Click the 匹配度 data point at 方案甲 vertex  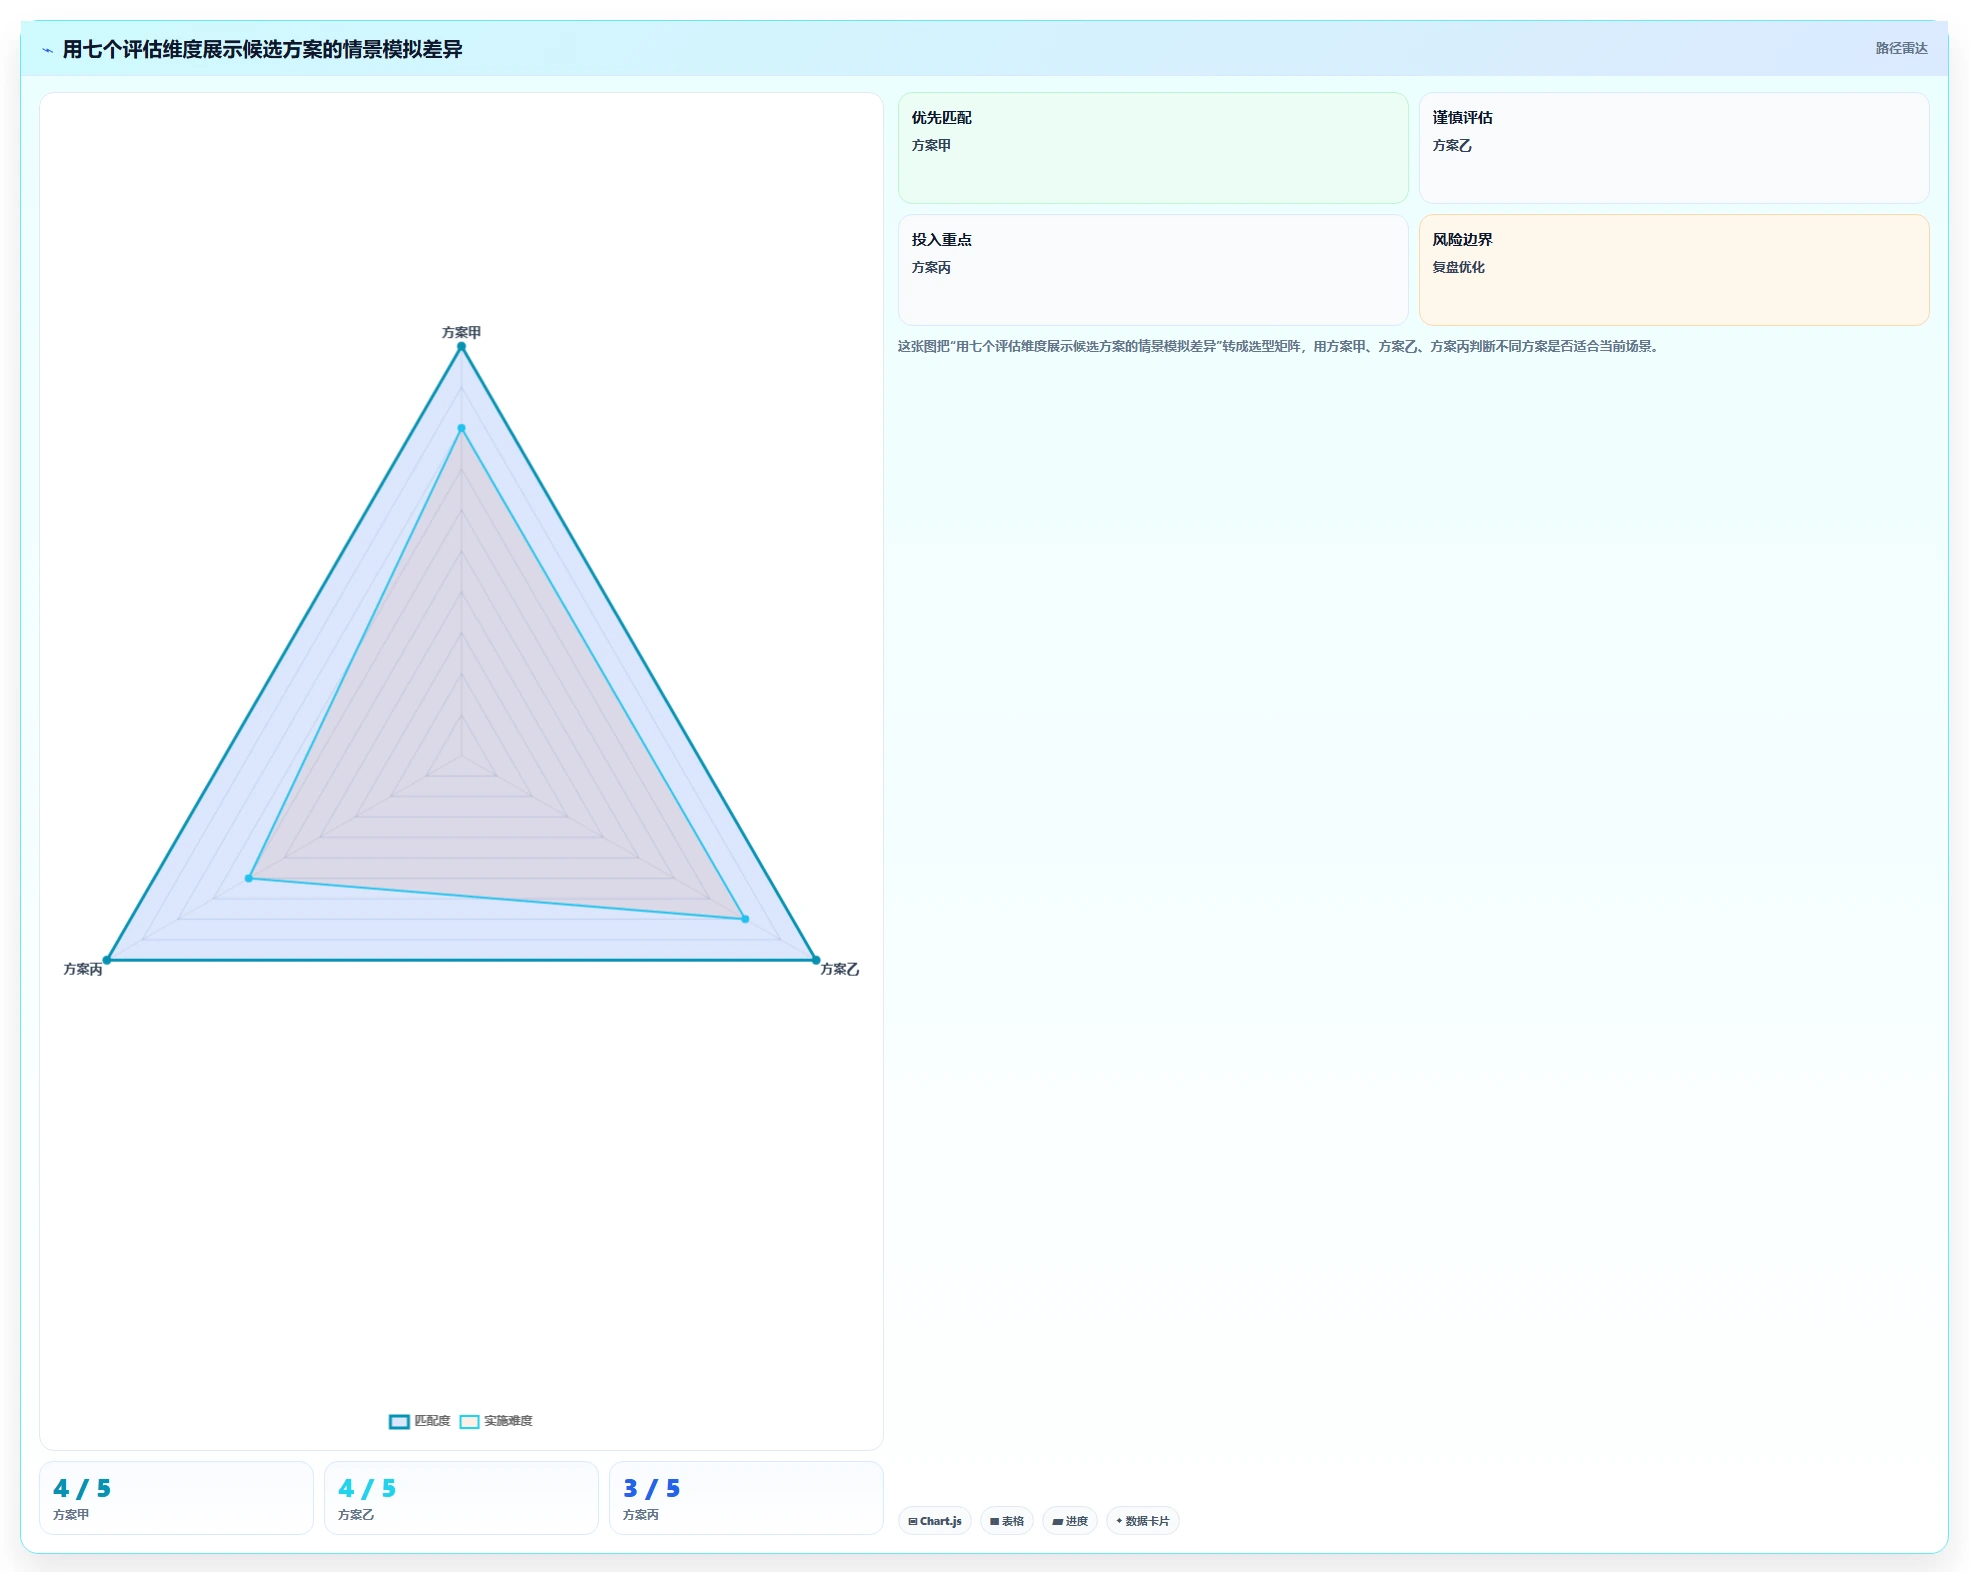tap(461, 347)
